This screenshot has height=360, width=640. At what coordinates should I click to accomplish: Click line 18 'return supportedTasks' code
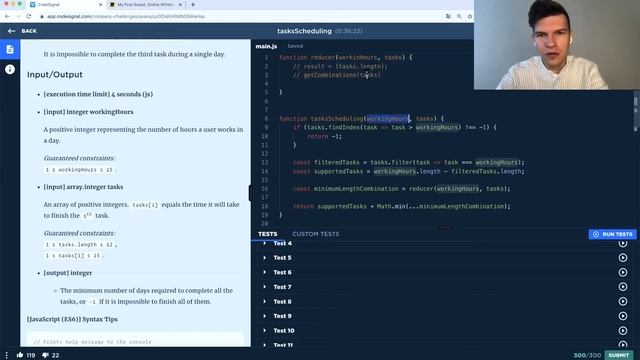[329, 206]
